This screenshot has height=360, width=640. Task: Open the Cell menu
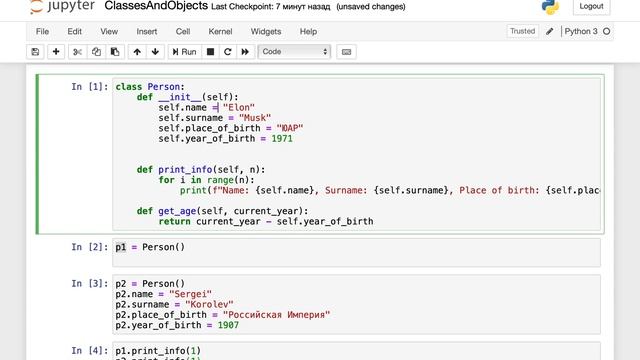(183, 31)
